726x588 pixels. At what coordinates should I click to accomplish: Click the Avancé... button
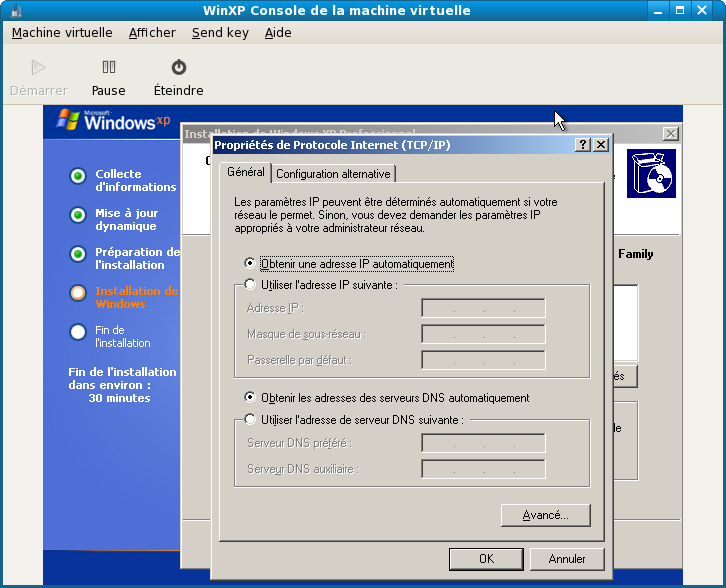[545, 515]
